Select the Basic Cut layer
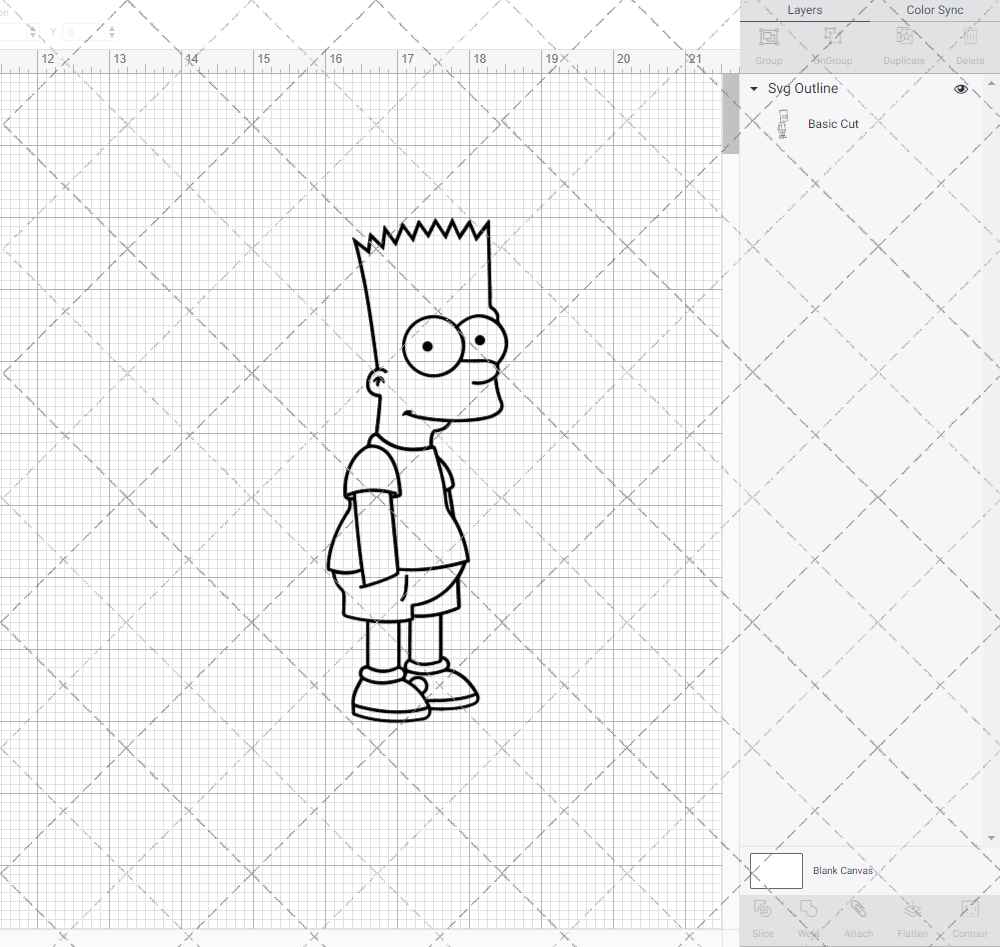Image resolution: width=1000 pixels, height=947 pixels. (x=833, y=123)
